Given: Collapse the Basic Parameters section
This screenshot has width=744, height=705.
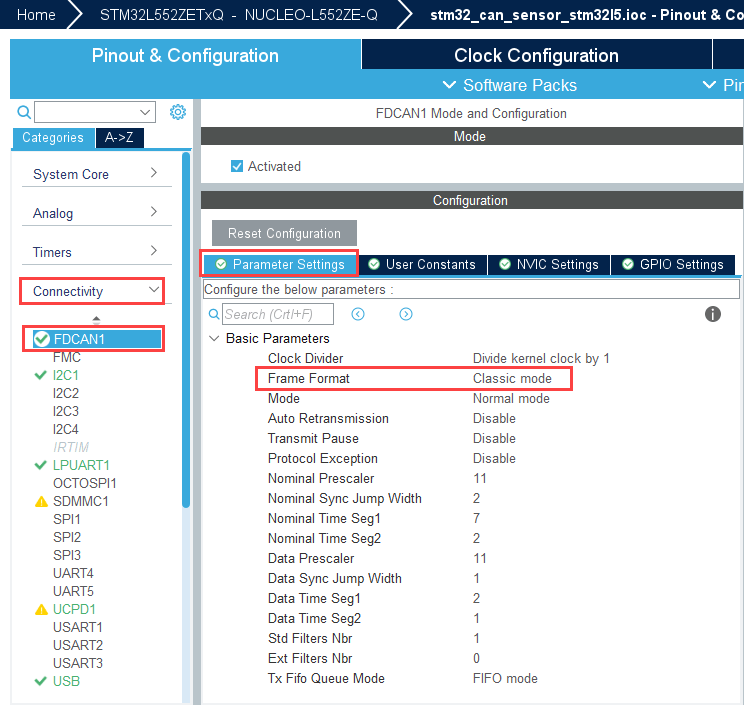Looking at the screenshot, I should (x=213, y=338).
